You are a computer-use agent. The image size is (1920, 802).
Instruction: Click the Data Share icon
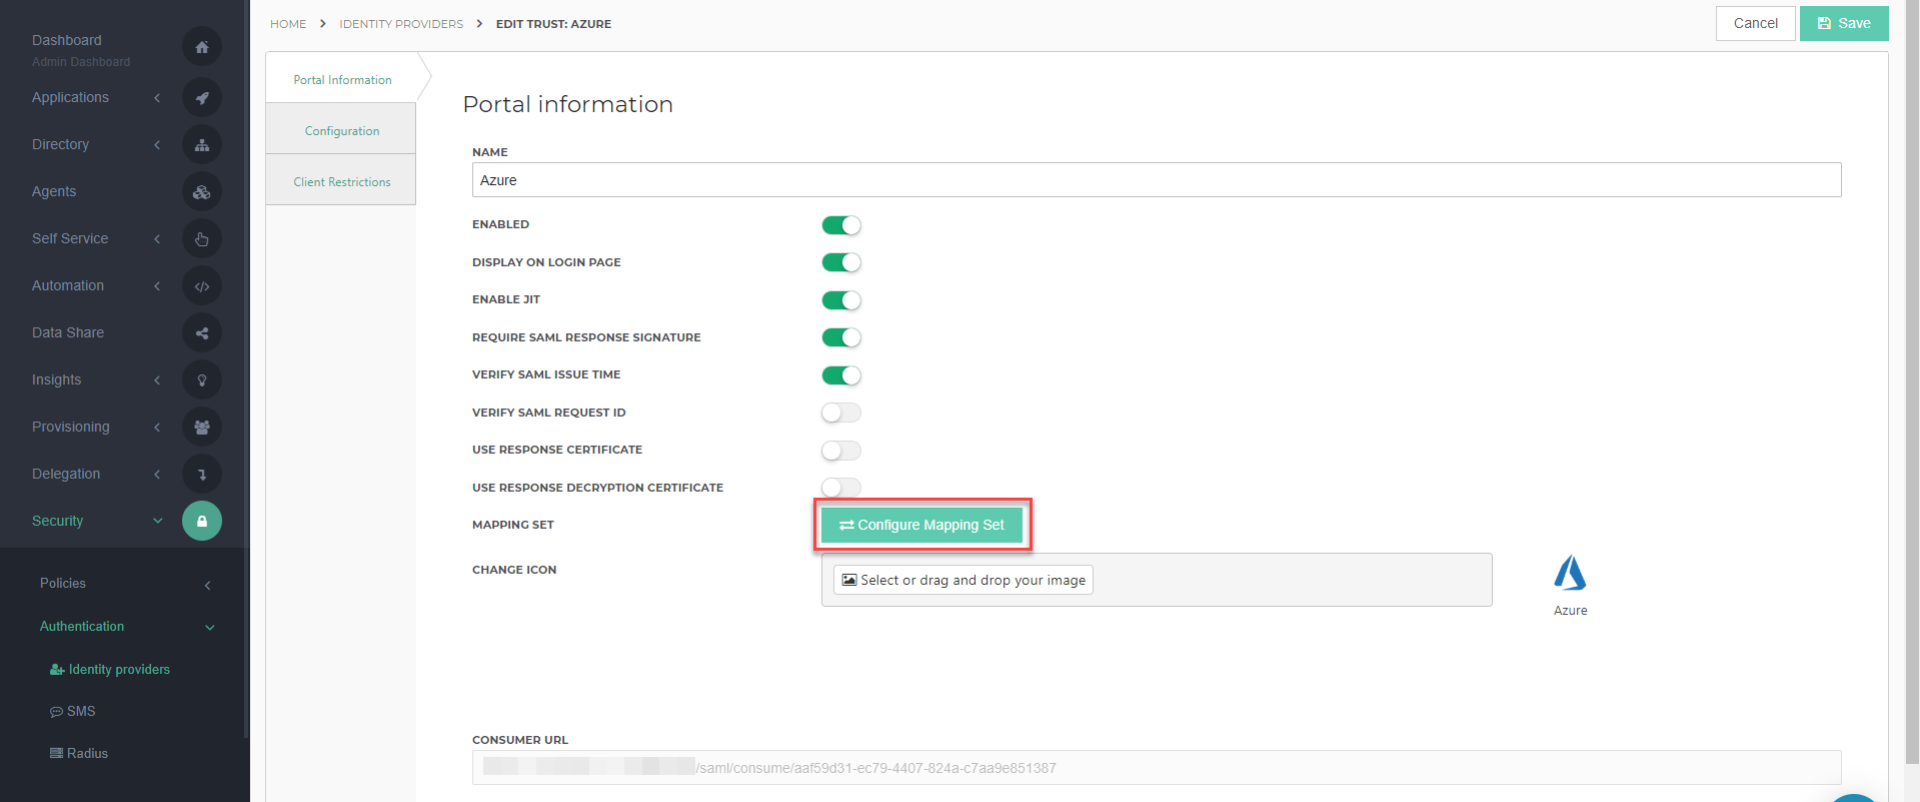[202, 333]
